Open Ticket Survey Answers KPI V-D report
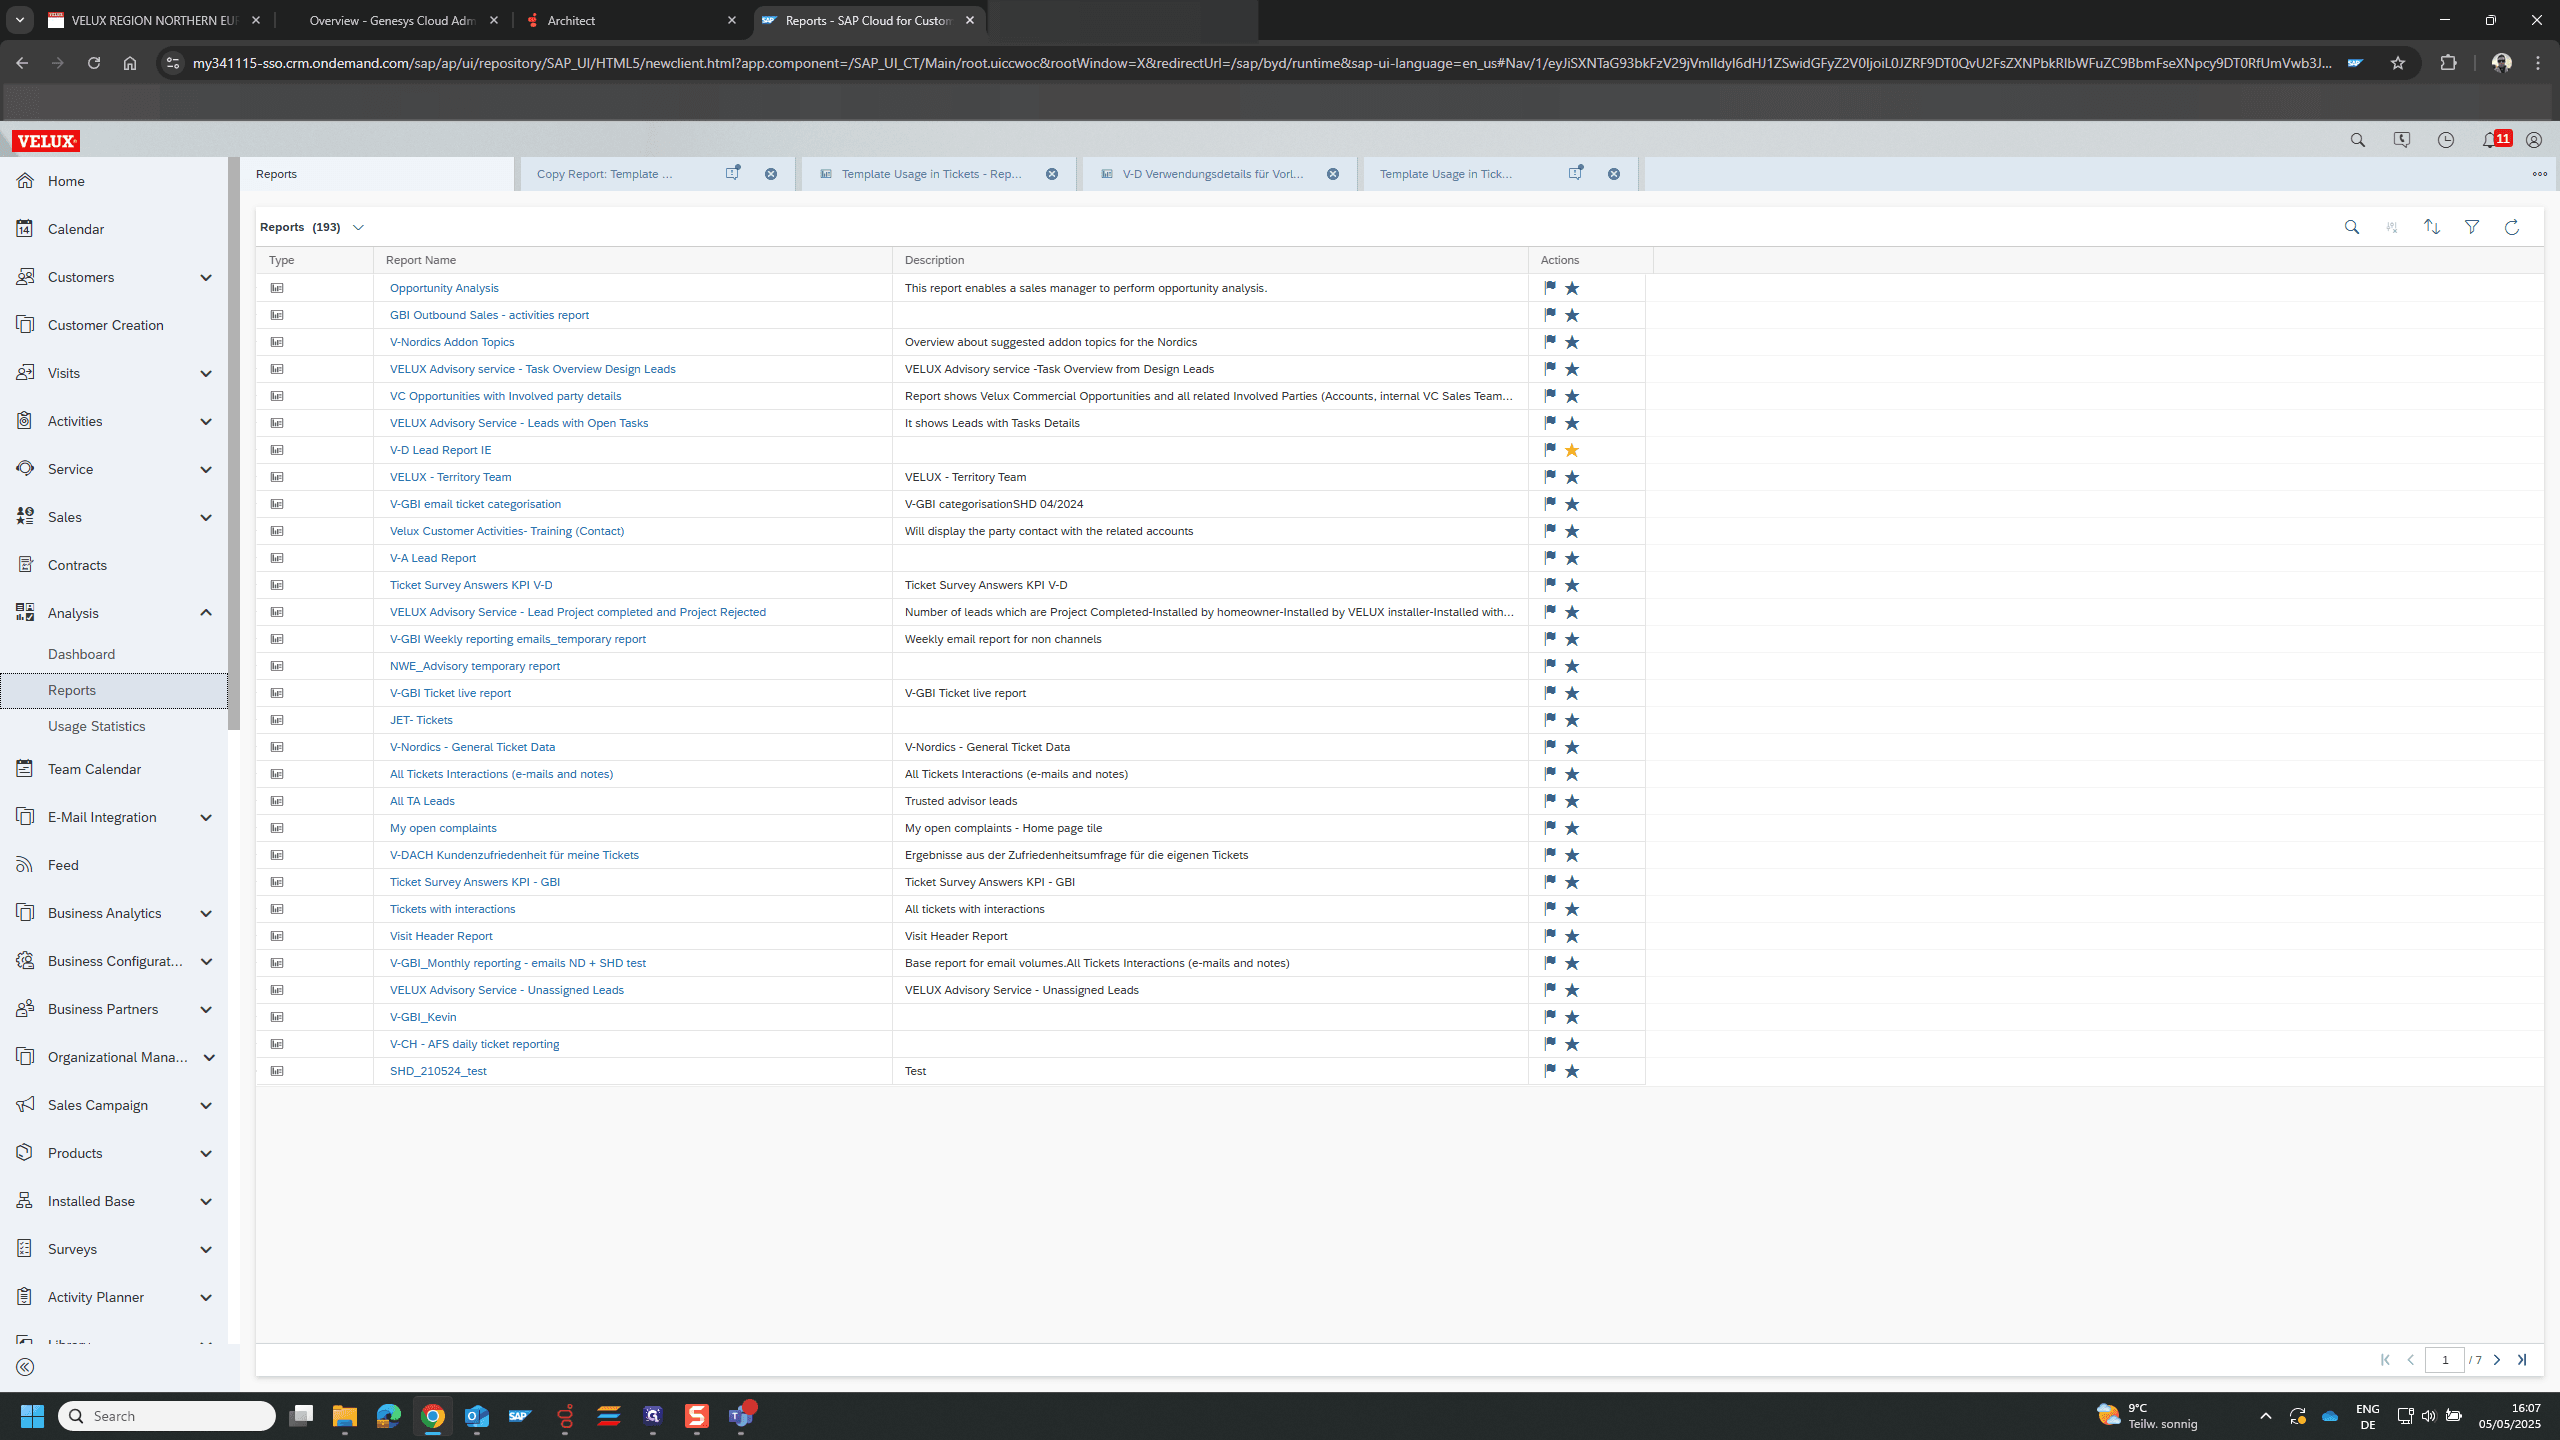This screenshot has width=2560, height=1440. pyautogui.click(x=471, y=585)
